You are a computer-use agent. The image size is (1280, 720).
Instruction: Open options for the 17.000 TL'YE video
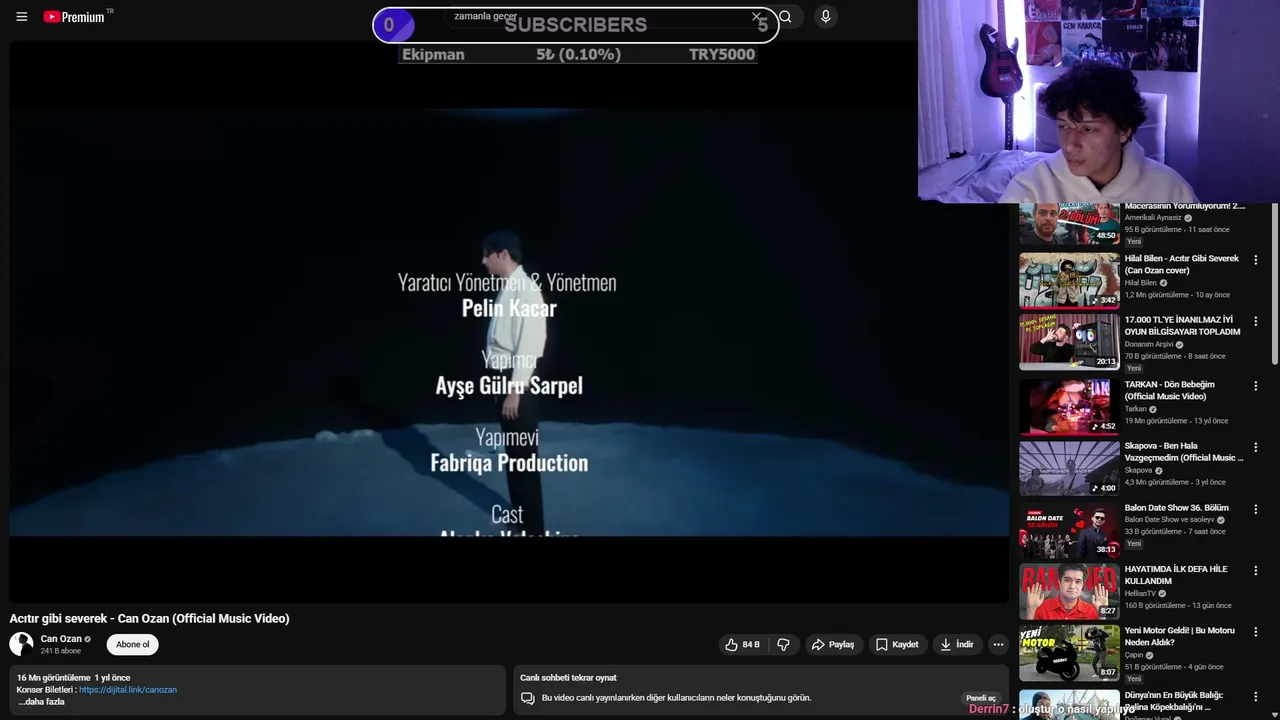[x=1256, y=321]
